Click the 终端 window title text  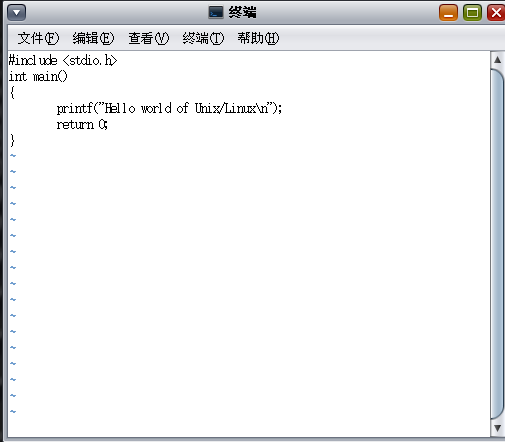pos(243,12)
